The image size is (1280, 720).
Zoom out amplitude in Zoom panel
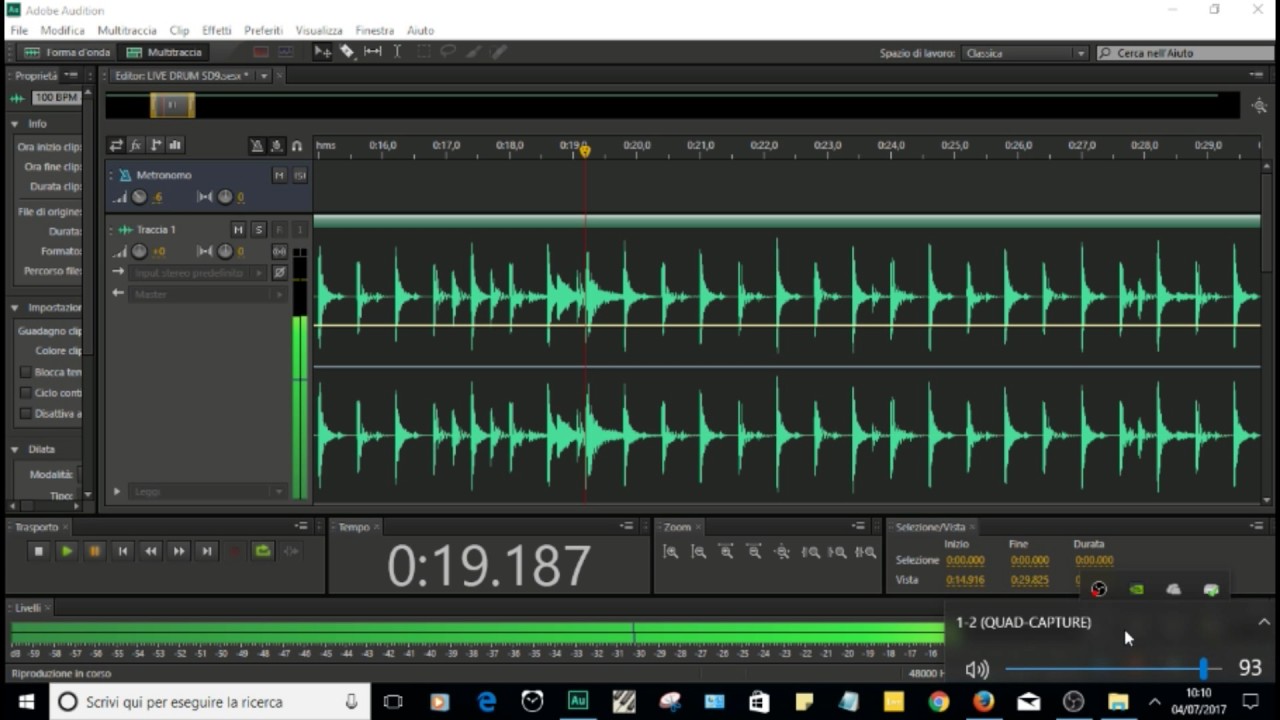699,552
